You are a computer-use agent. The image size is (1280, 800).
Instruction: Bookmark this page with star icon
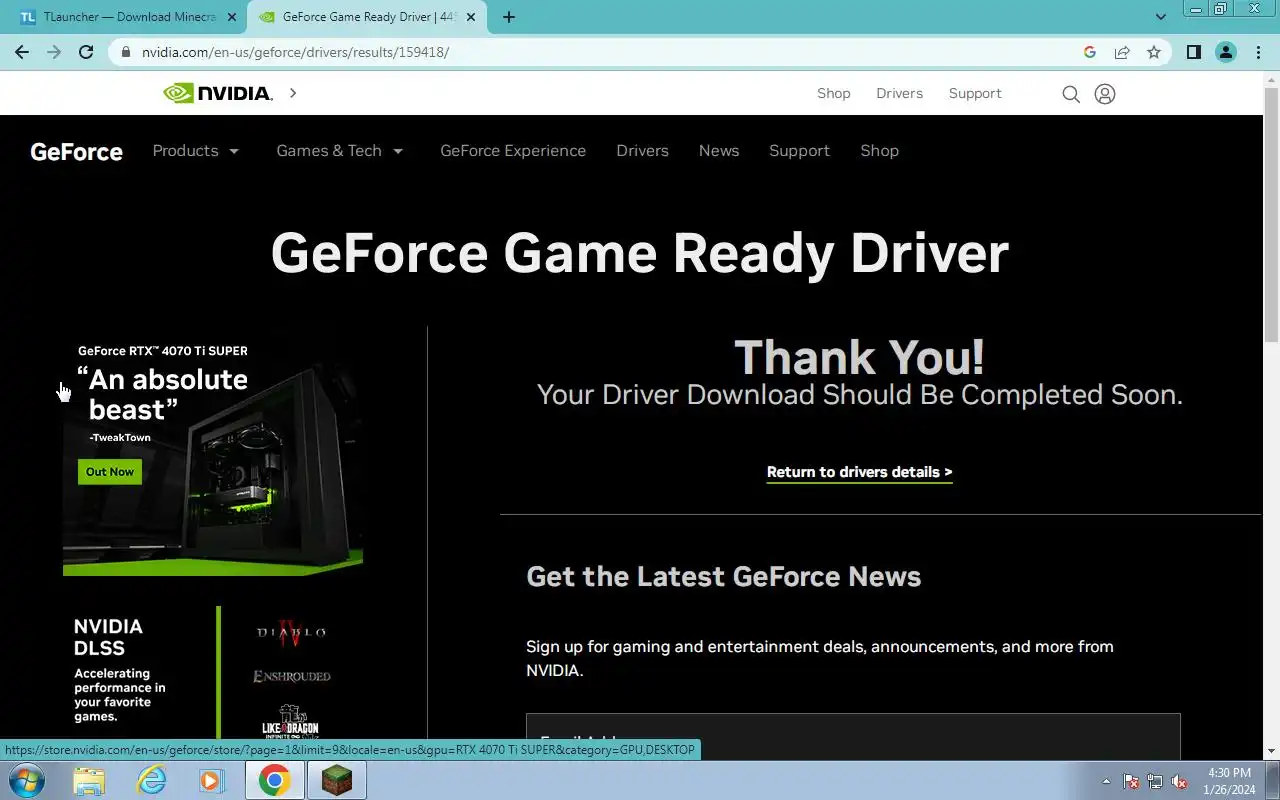1154,52
